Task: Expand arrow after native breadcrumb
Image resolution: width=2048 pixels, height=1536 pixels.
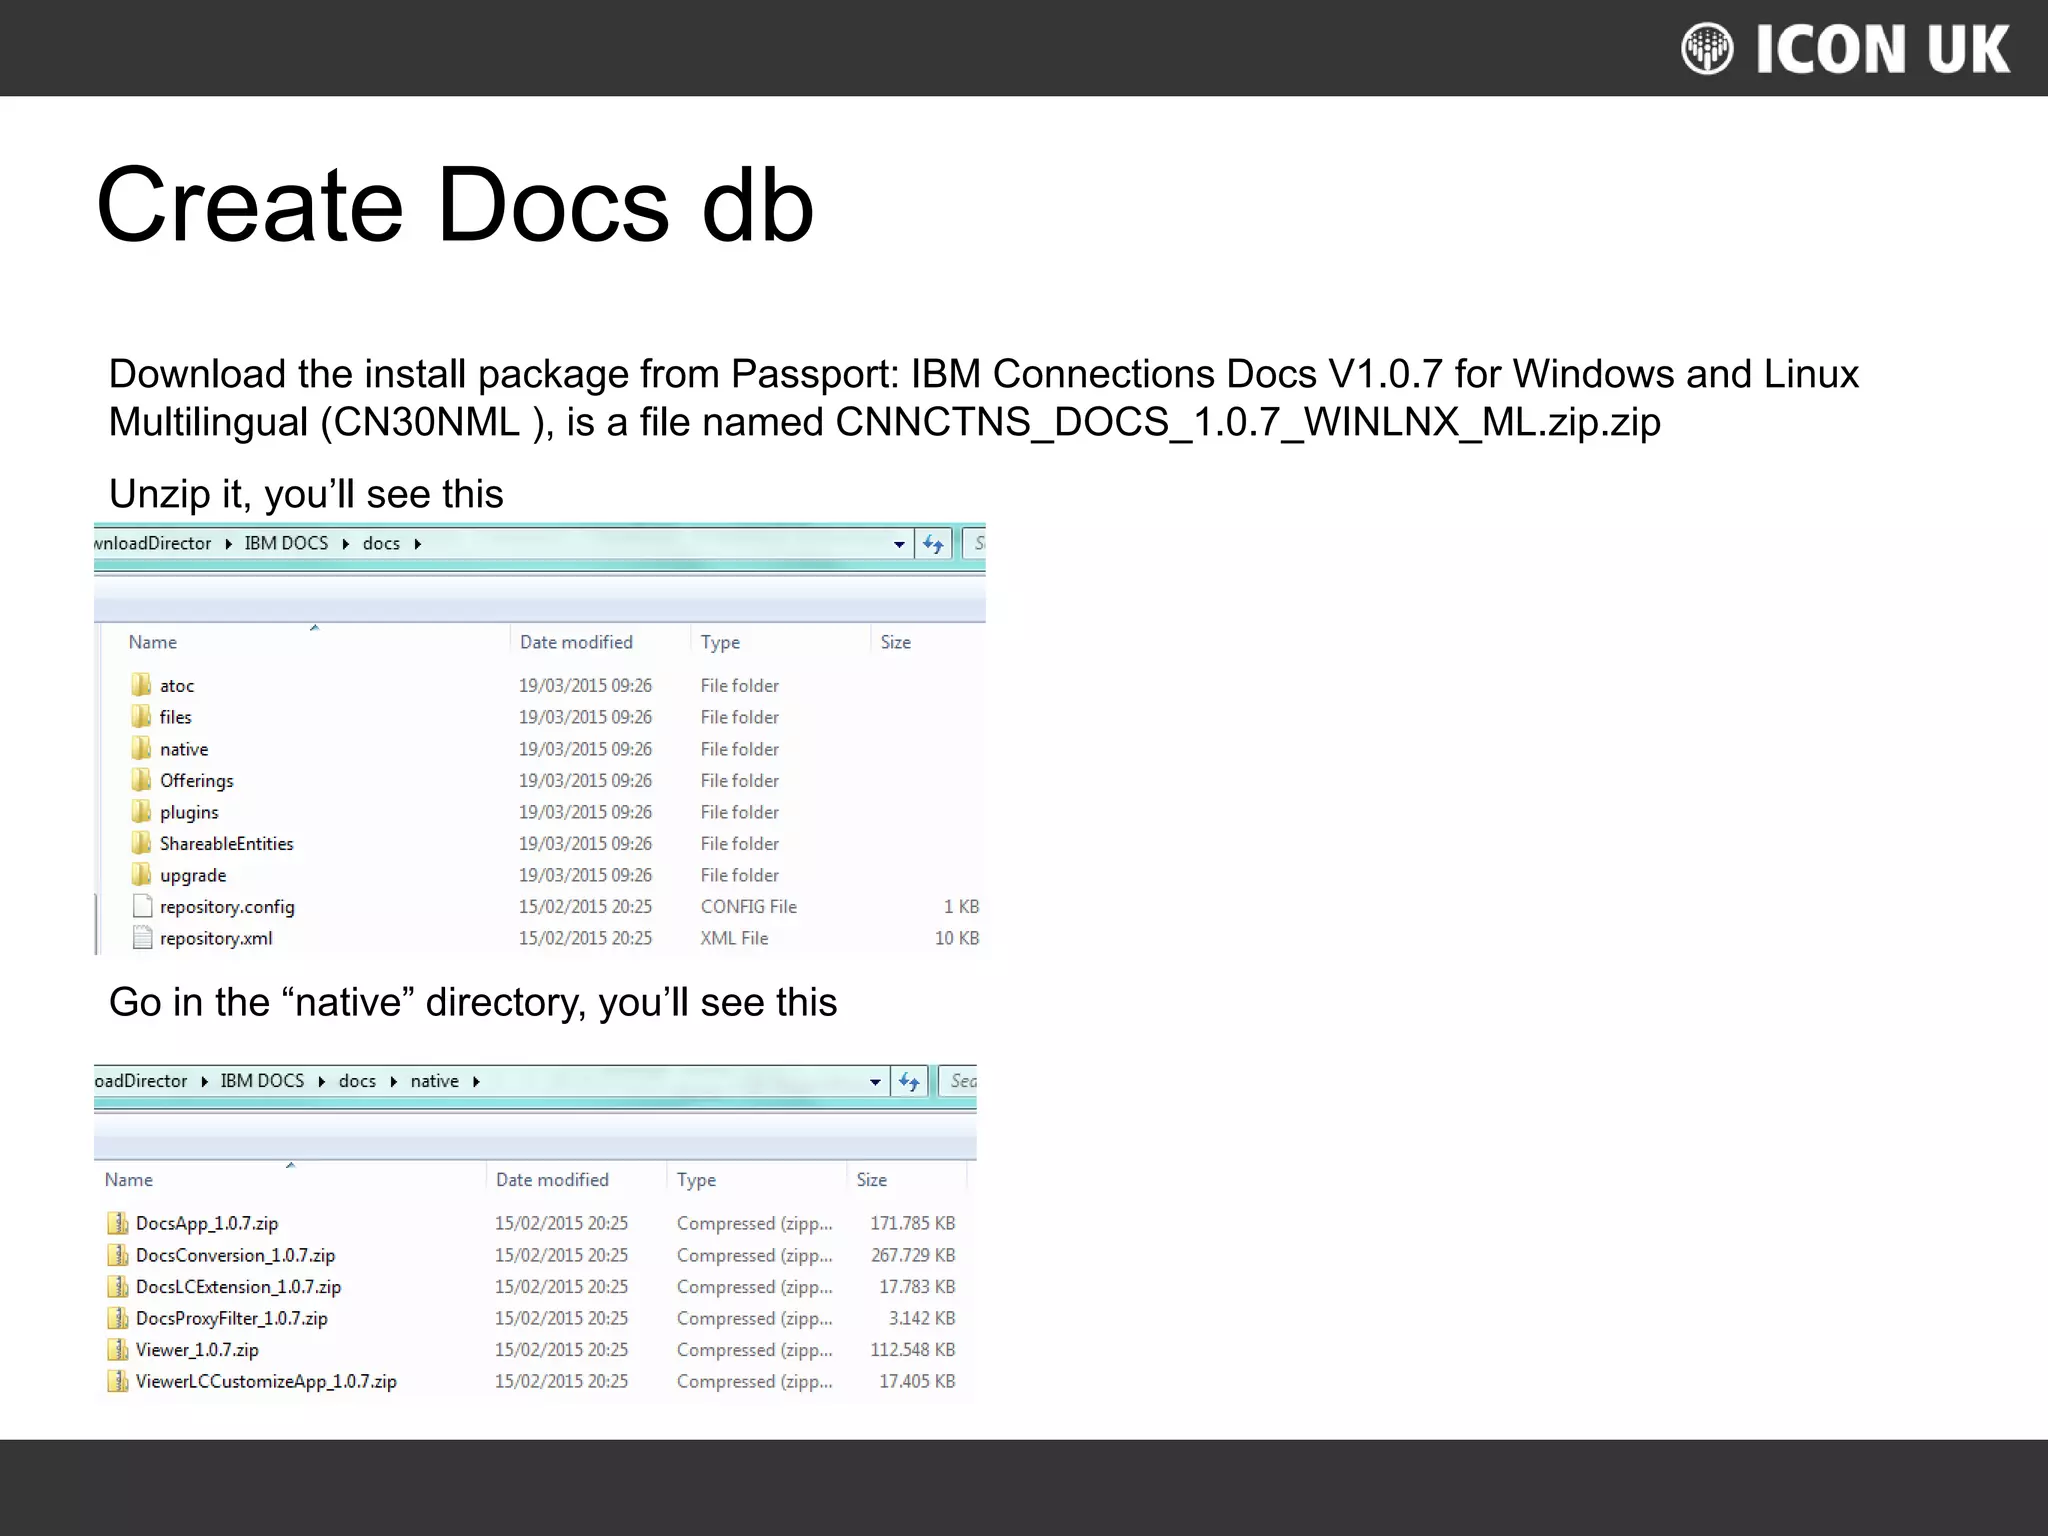Action: click(476, 1082)
